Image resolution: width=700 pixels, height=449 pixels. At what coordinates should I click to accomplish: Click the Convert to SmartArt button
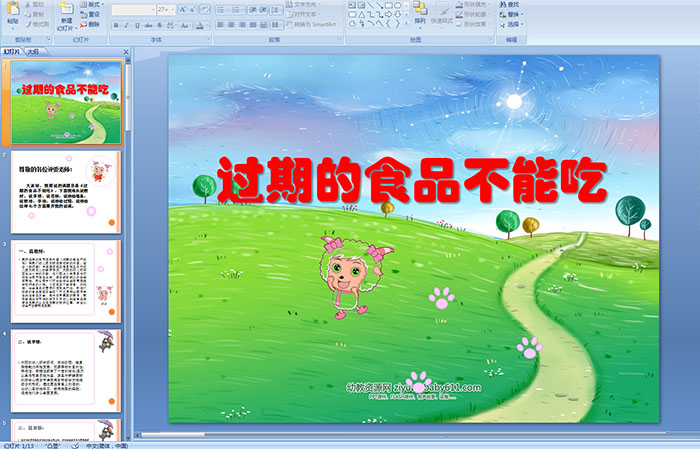coord(313,24)
